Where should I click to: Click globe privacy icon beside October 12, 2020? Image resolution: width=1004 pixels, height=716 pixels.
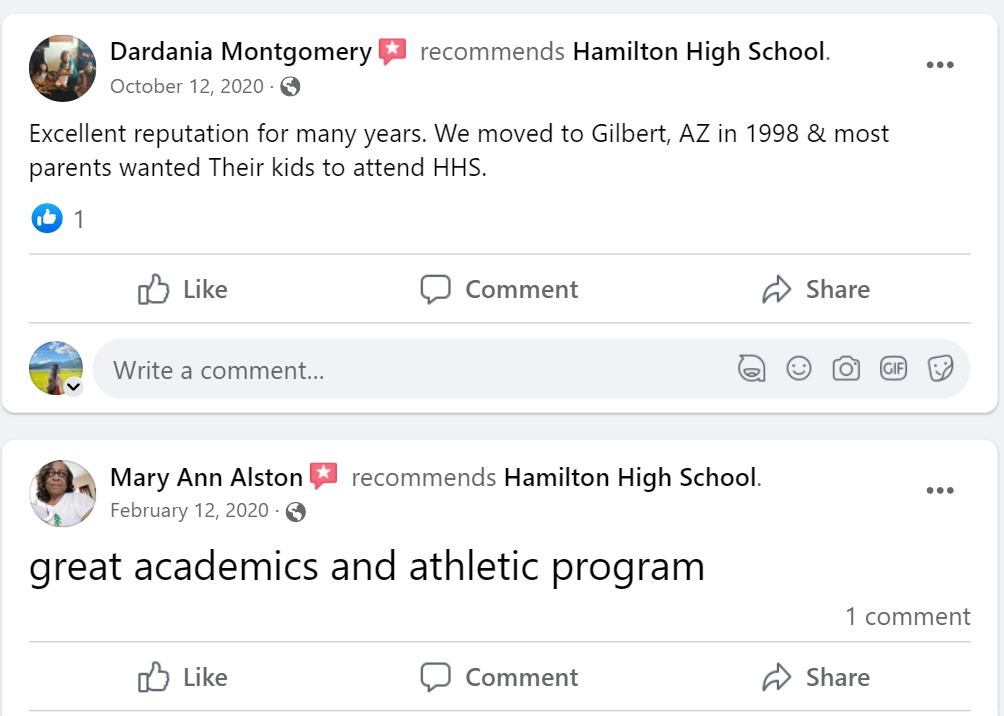click(x=291, y=87)
